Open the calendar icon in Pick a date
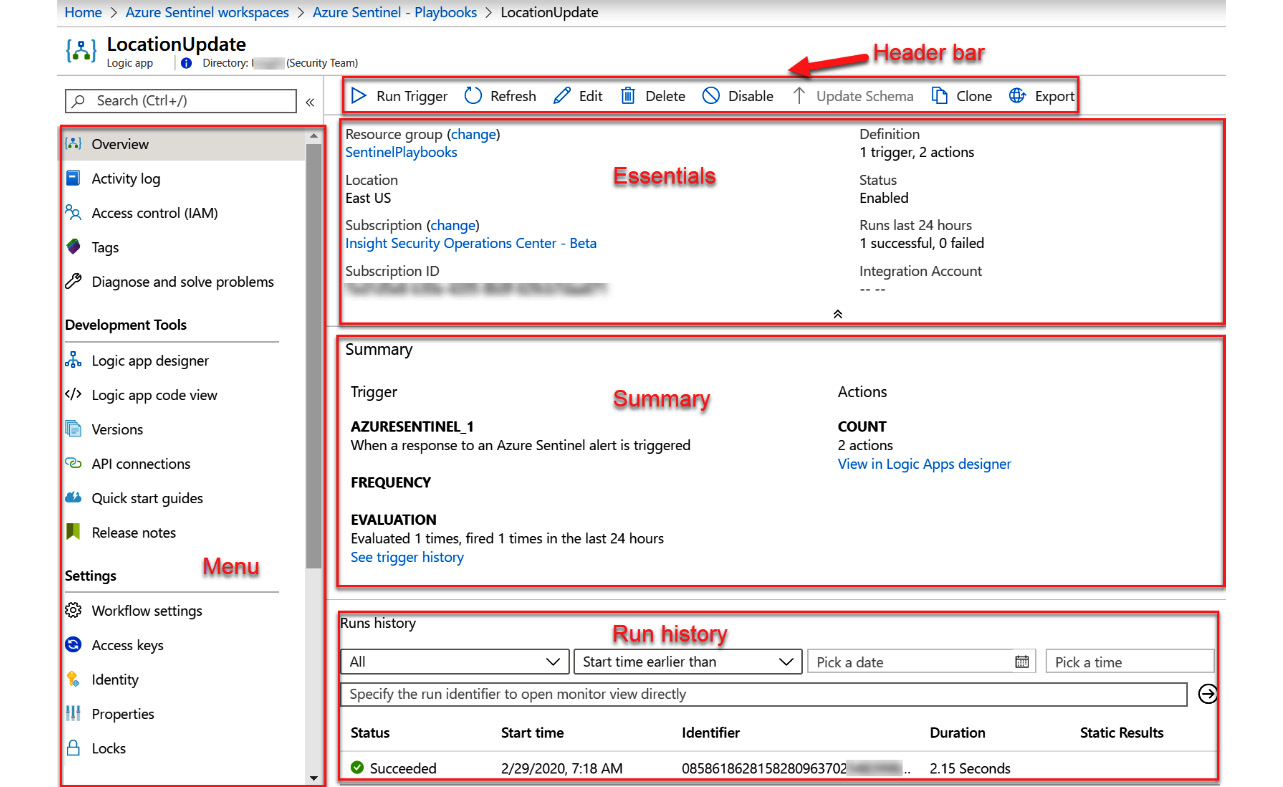This screenshot has height=787, width=1283. point(1022,661)
